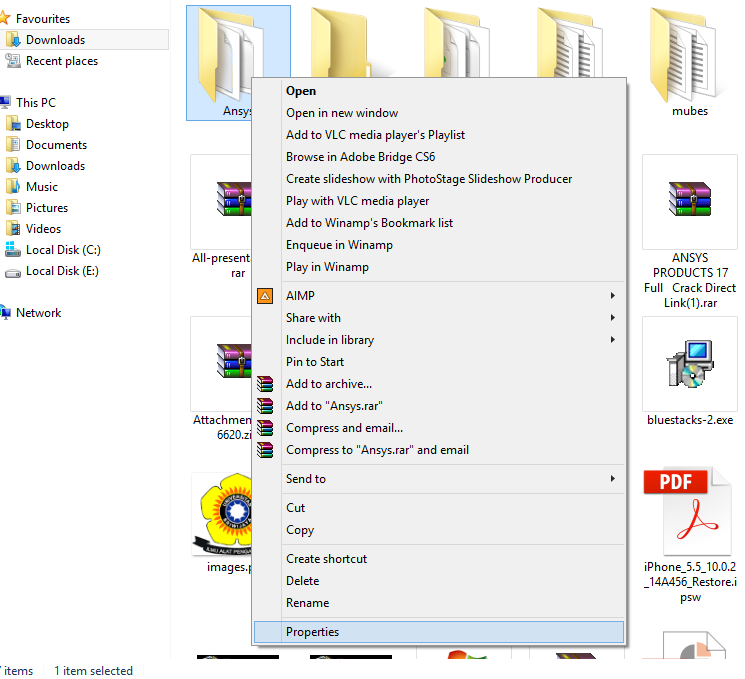Expand the AIMP submenu arrow
Image resolution: width=745 pixels, height=679 pixels.
pyautogui.click(x=612, y=296)
